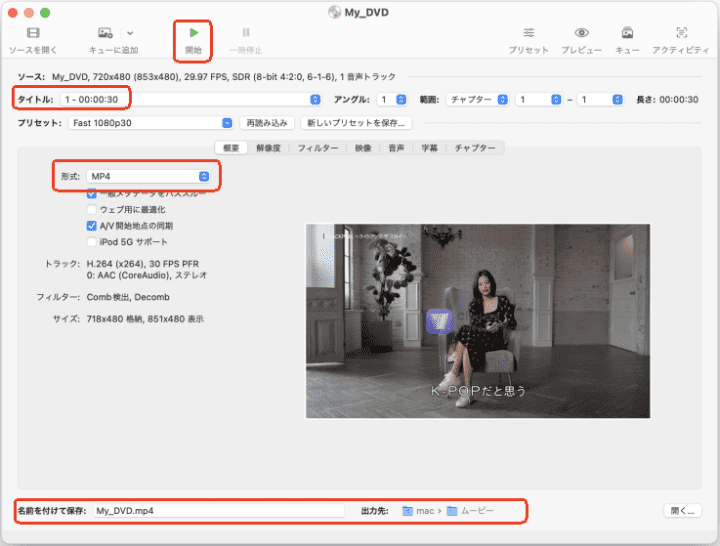Click the Open Source (ソースを開く) icon
The image size is (720, 546).
31,33
